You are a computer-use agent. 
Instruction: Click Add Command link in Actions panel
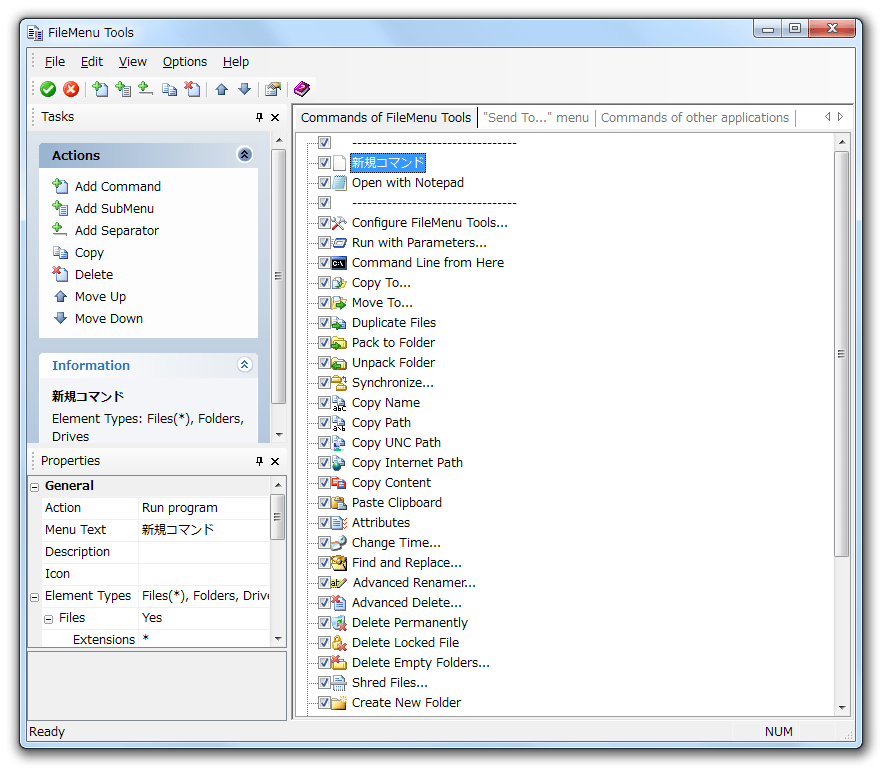(x=118, y=187)
